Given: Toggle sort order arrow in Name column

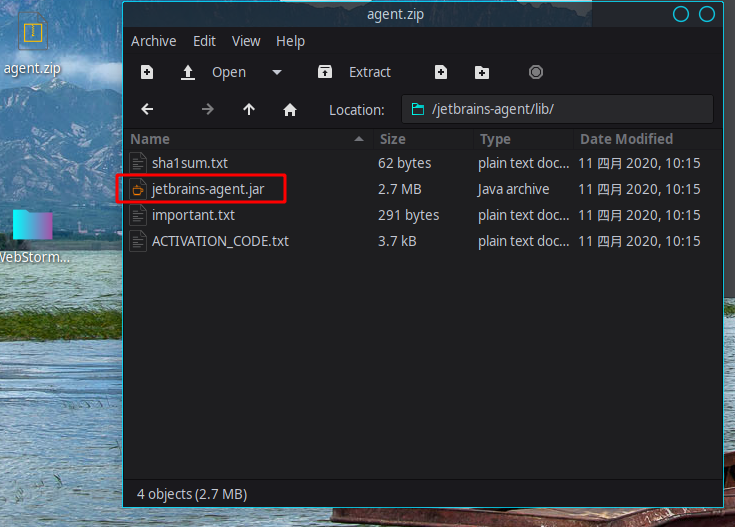Looking at the screenshot, I should tap(359, 139).
